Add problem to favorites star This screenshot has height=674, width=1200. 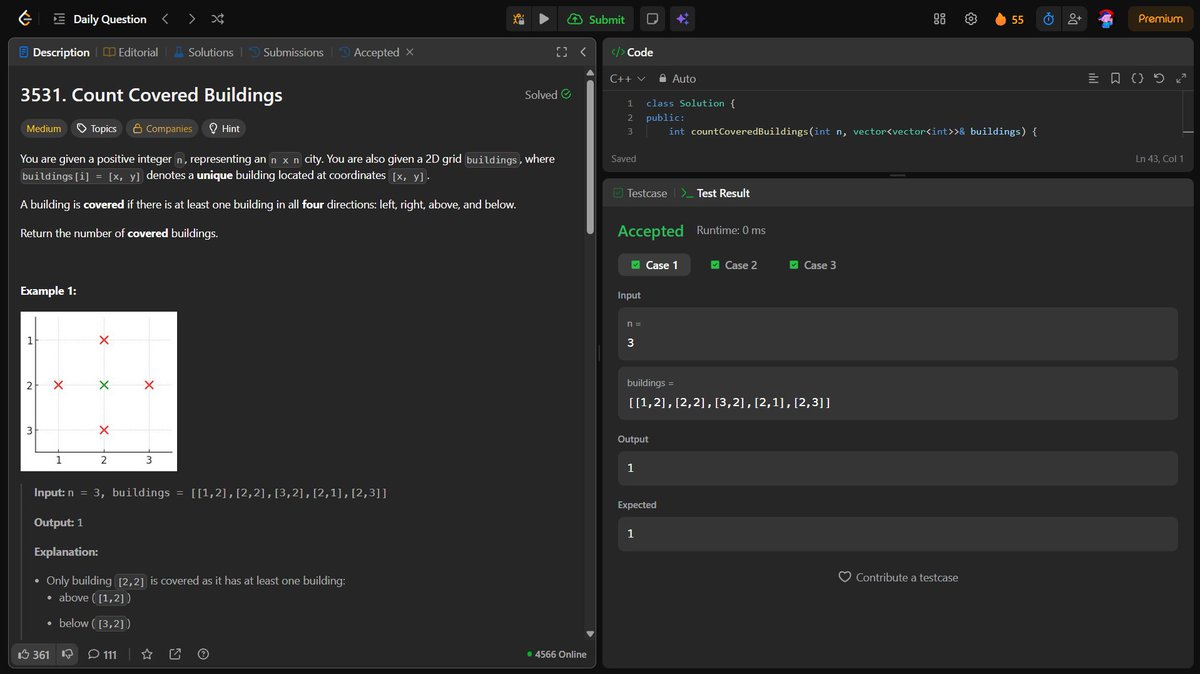(147, 654)
